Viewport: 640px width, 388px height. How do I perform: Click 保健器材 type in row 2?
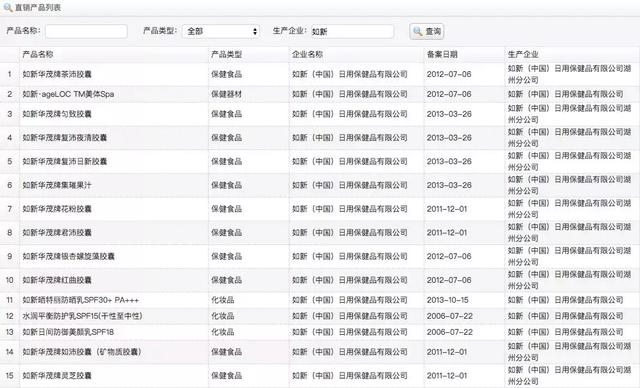click(227, 94)
